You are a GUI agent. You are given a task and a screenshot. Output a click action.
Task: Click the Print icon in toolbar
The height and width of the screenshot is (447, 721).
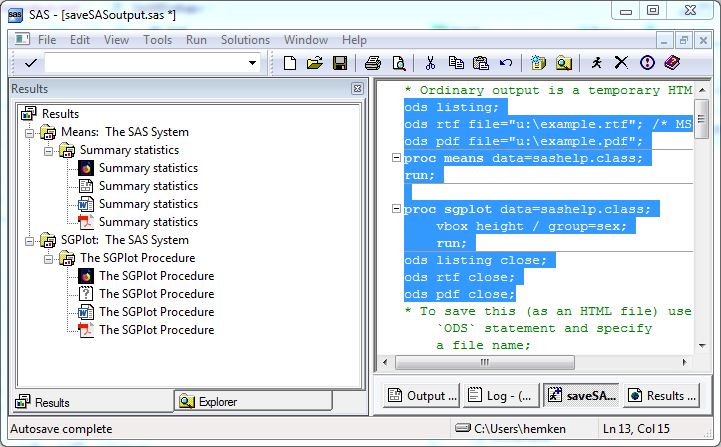[373, 63]
